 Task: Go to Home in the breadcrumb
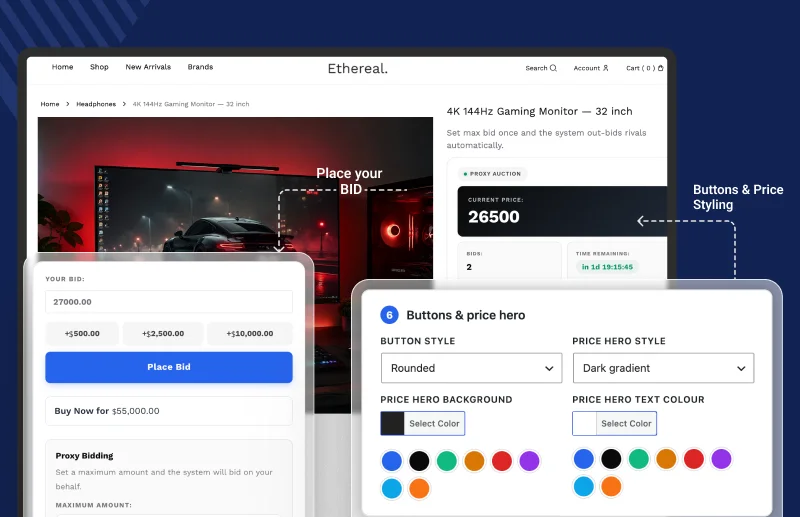[50, 104]
